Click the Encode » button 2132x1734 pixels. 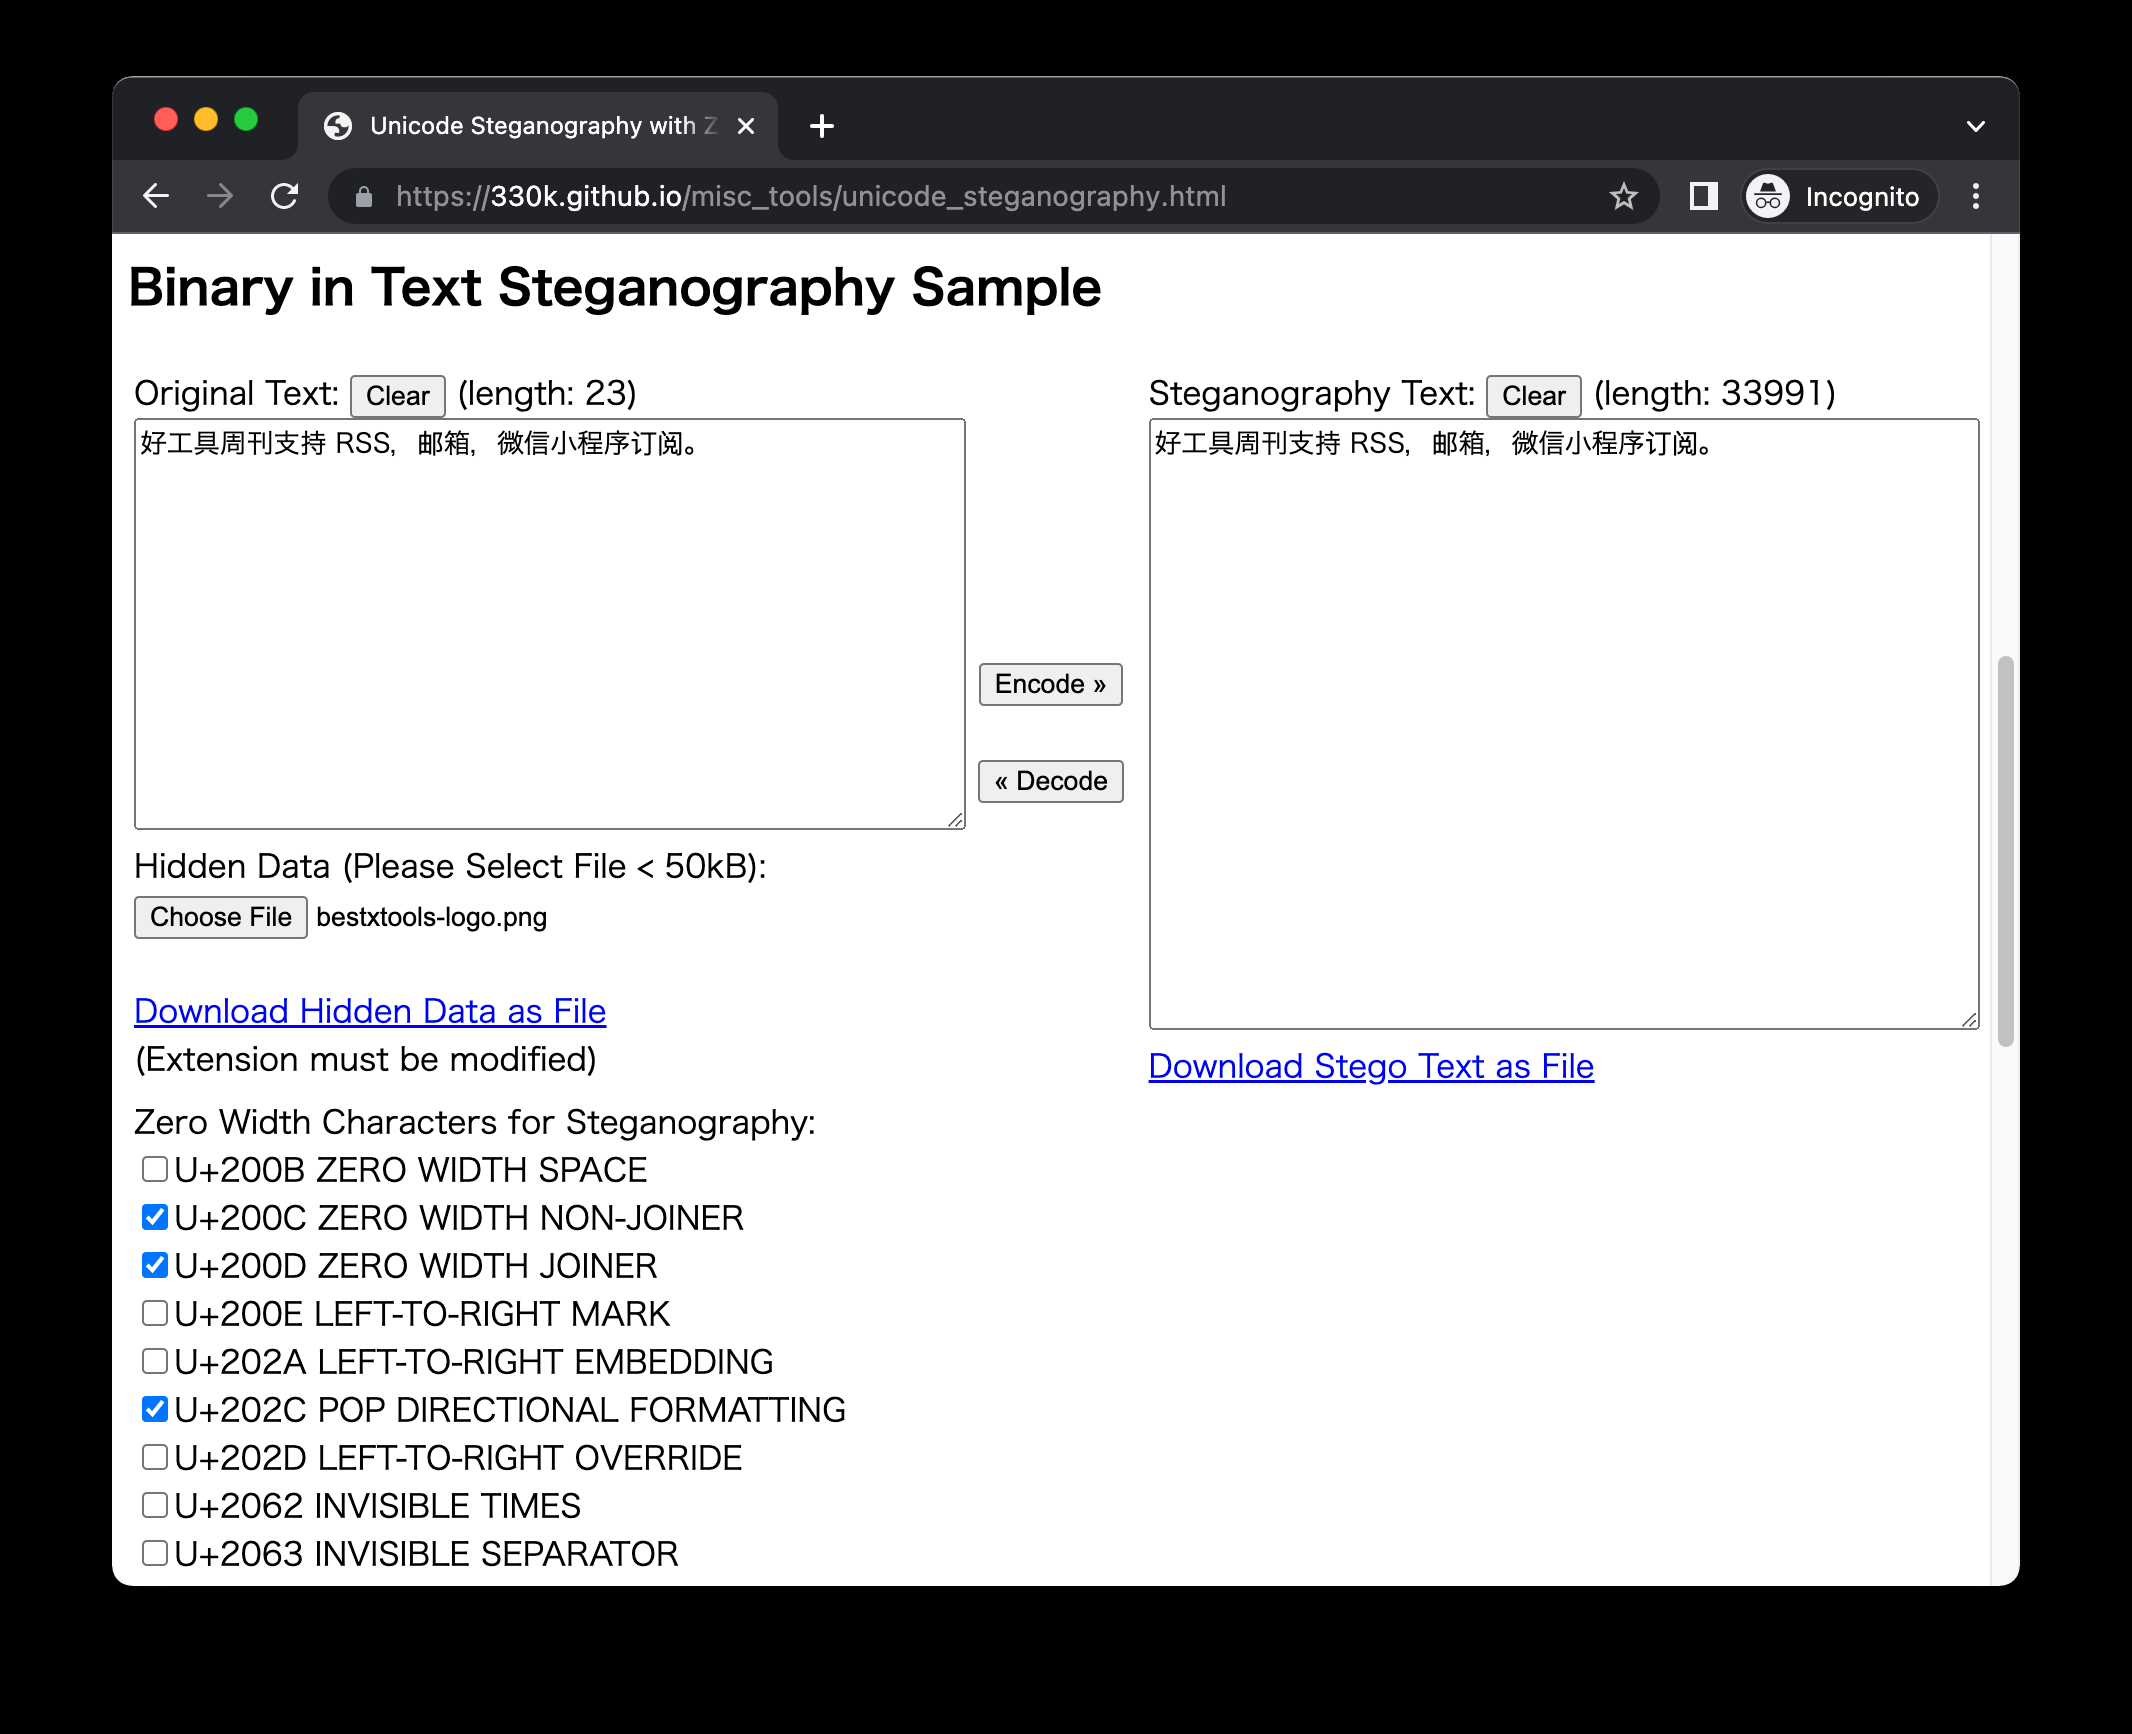coord(1050,684)
